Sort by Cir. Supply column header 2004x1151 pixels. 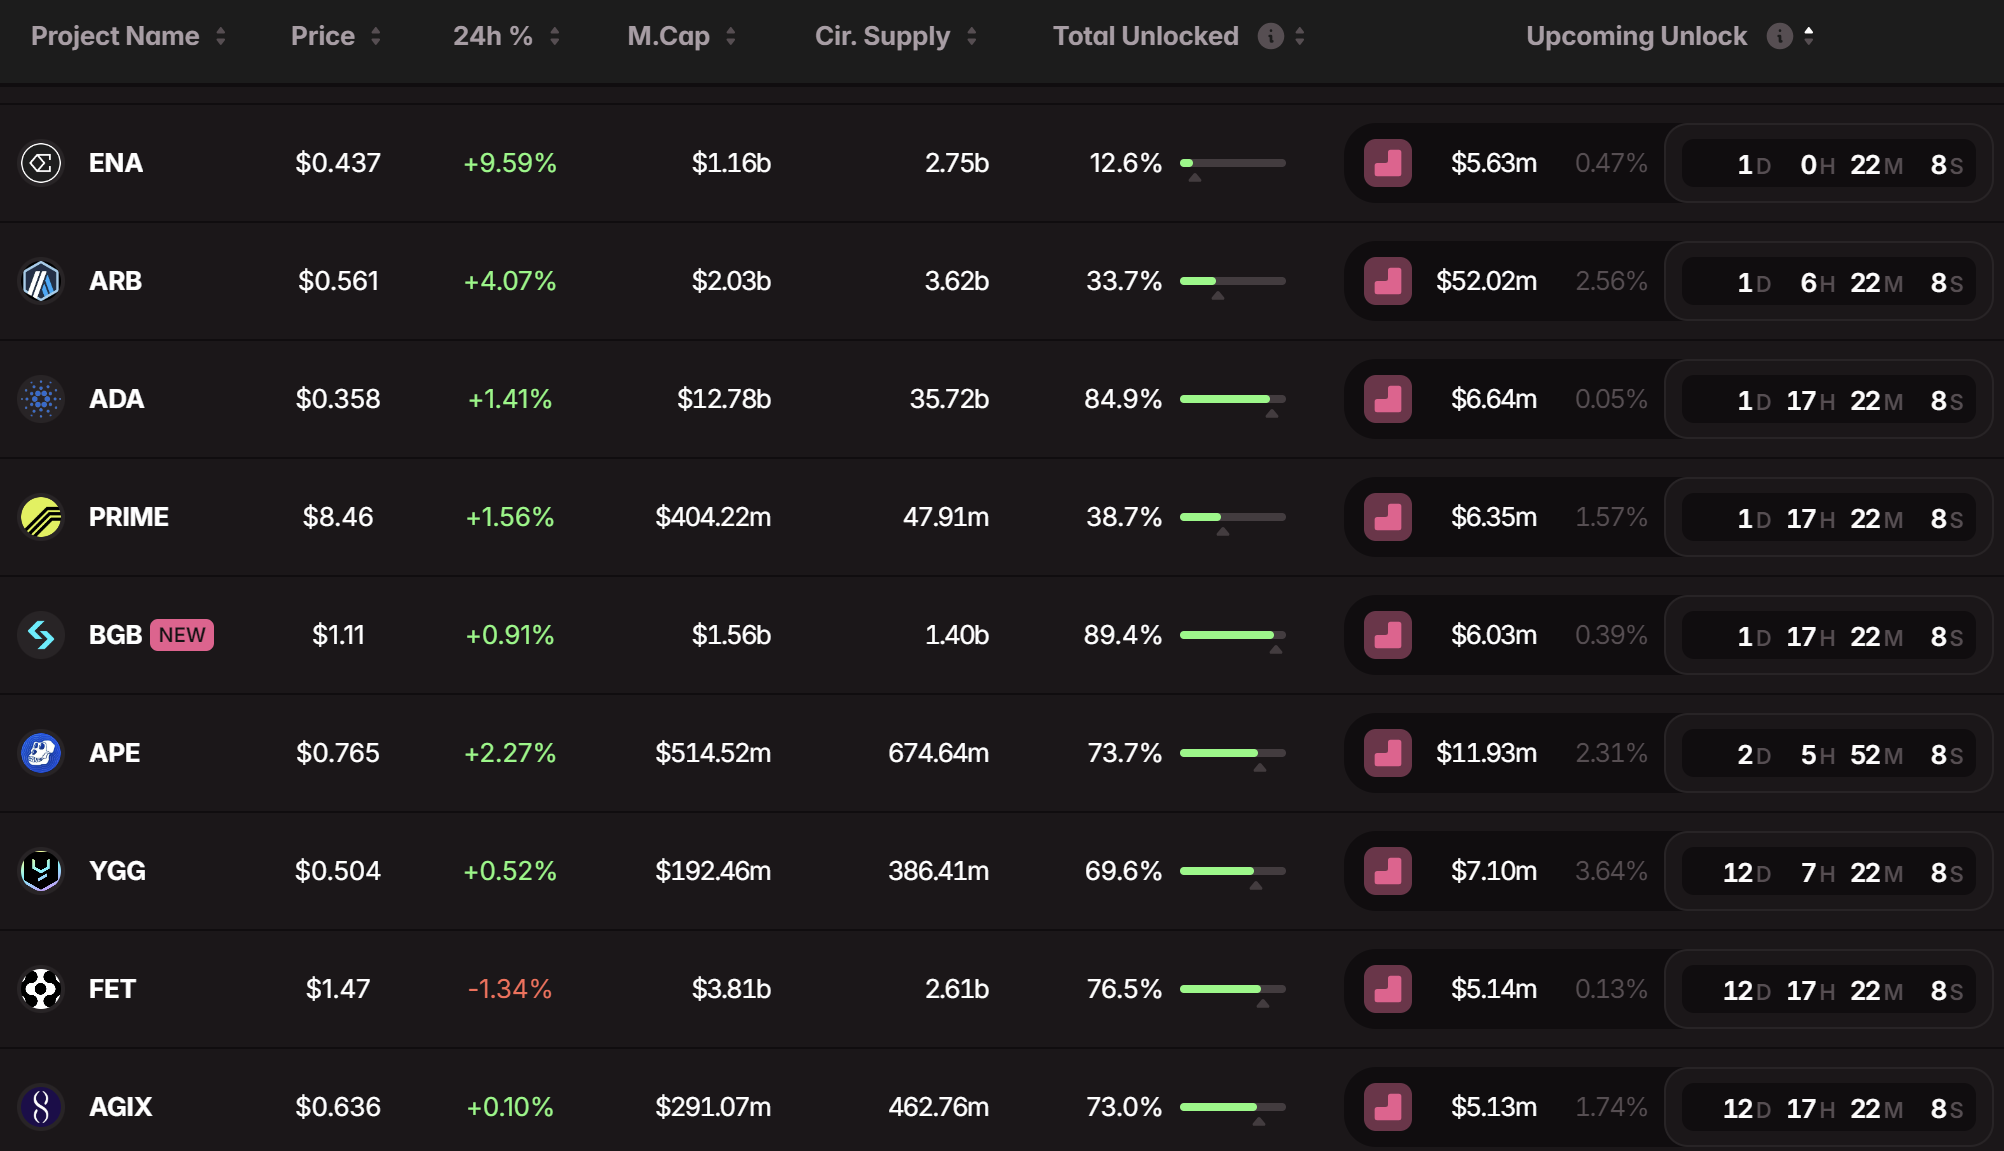(882, 36)
